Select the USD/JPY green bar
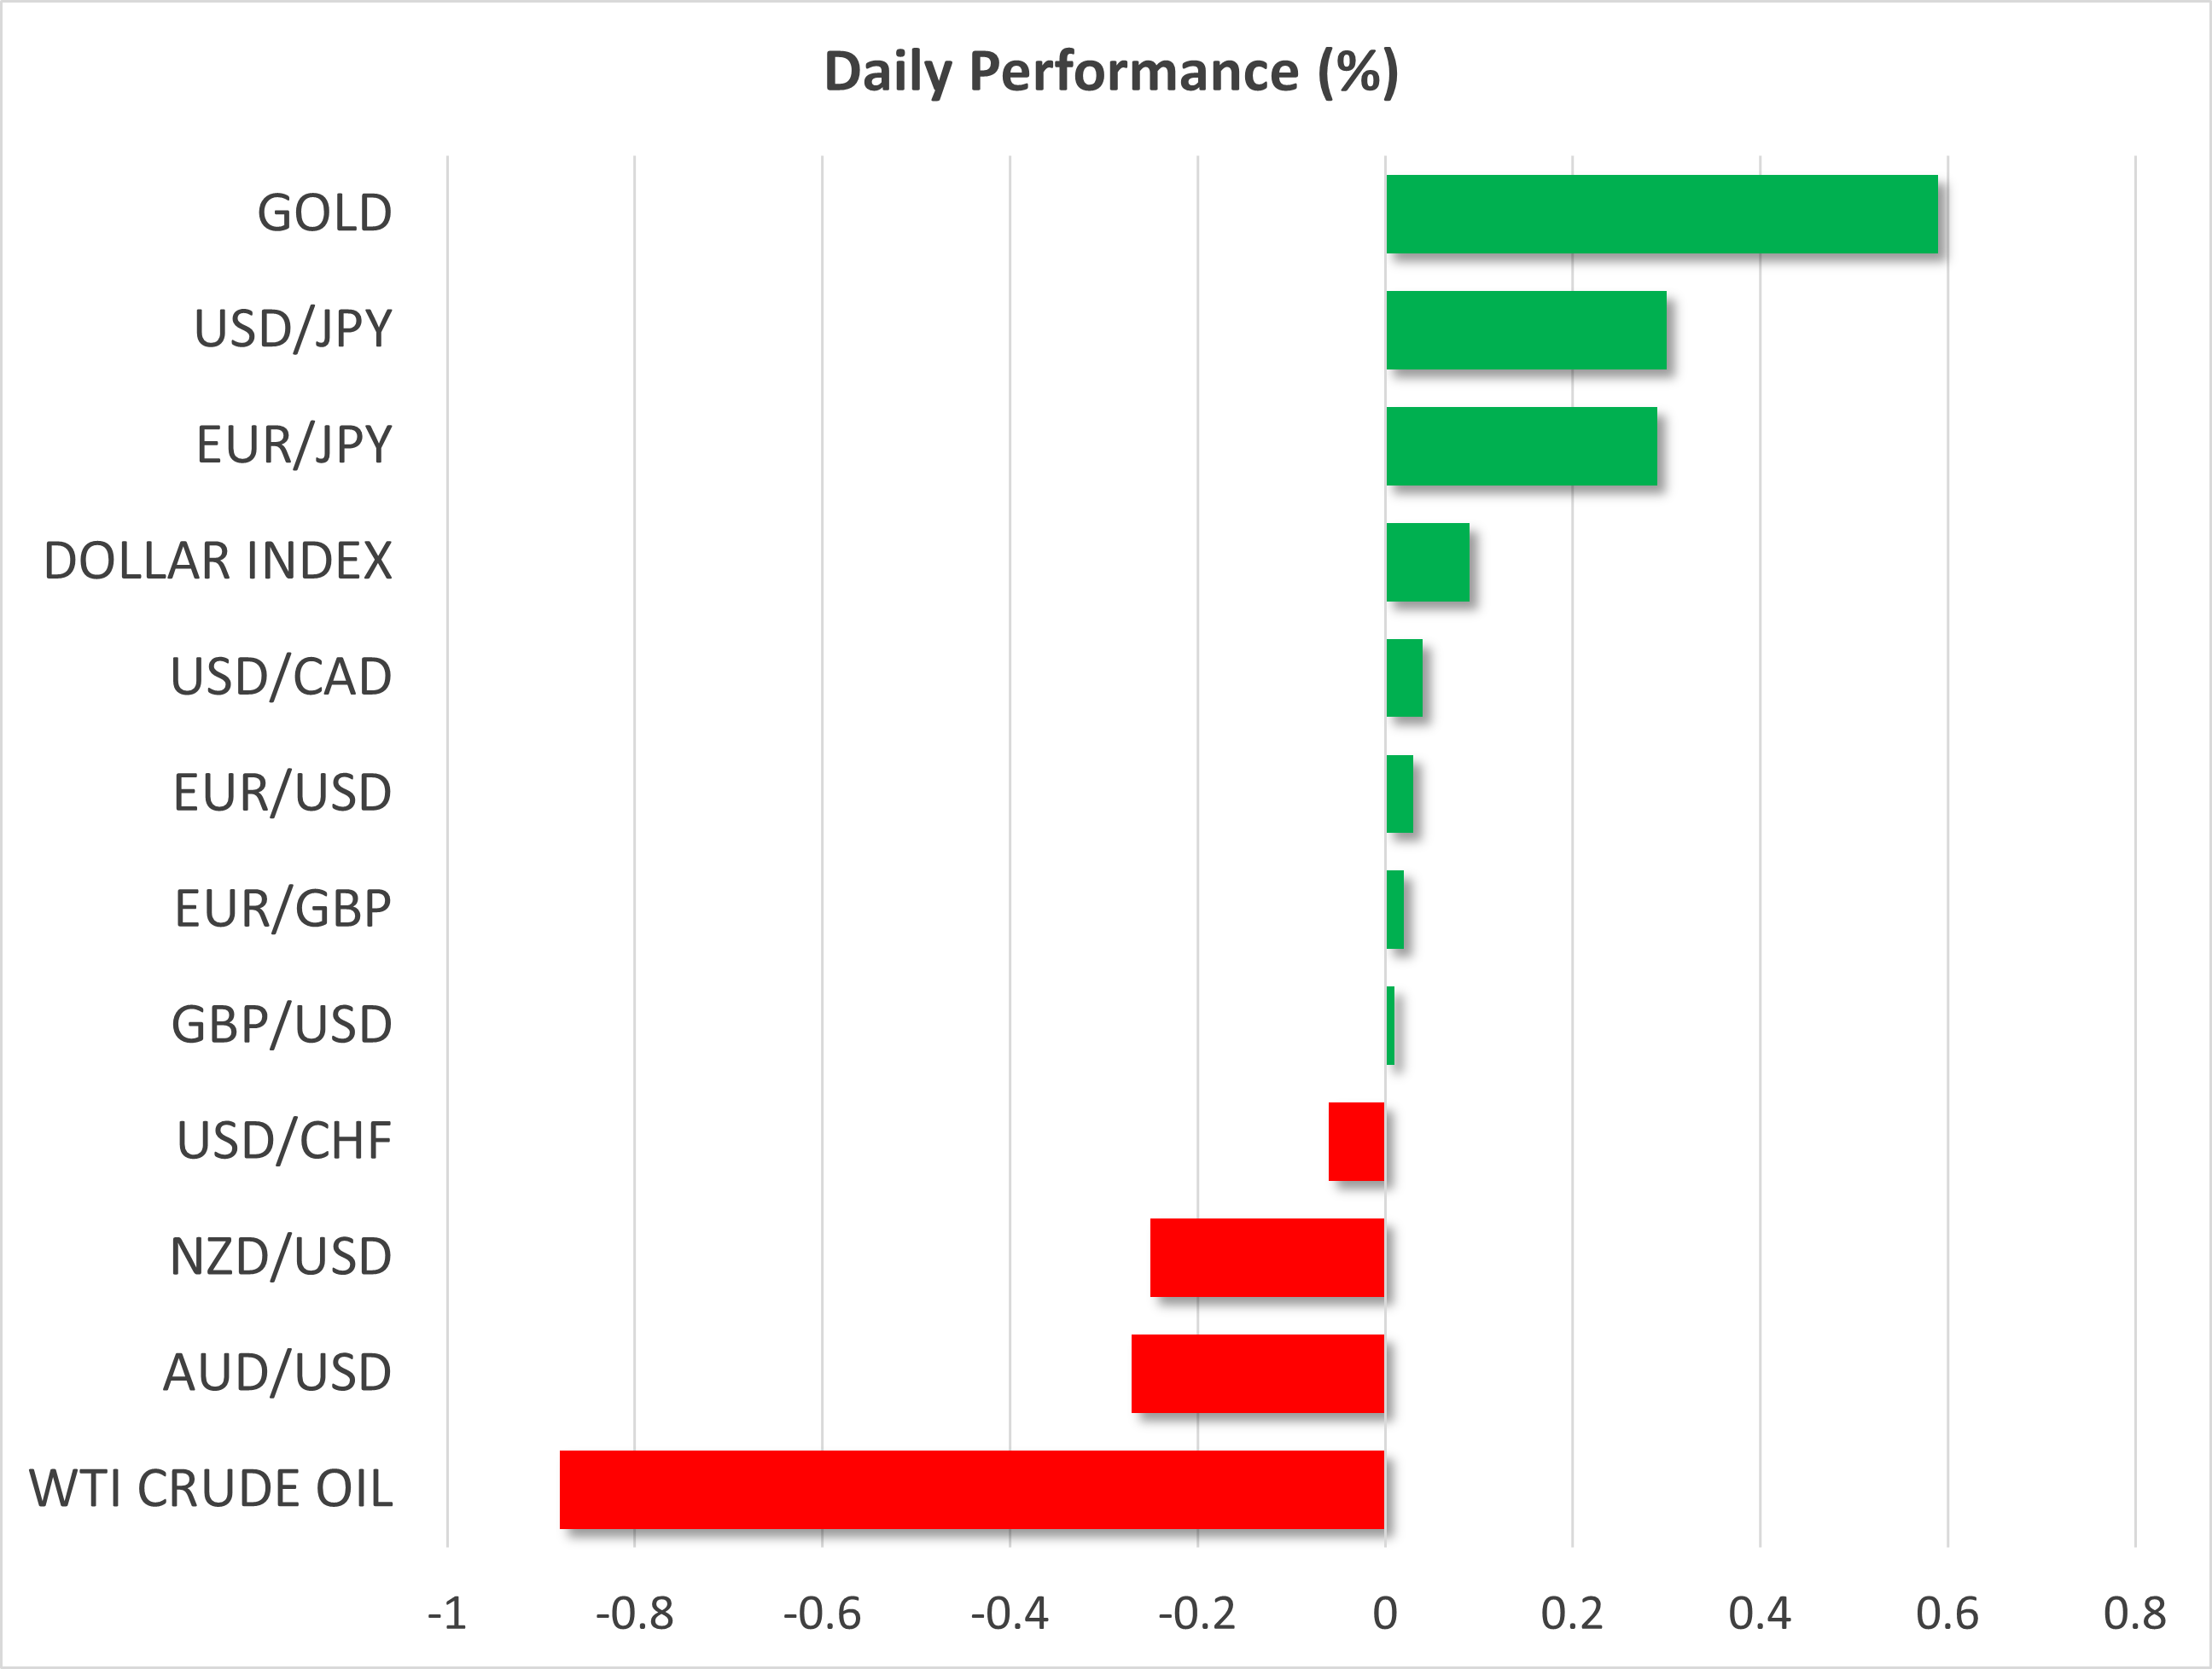The image size is (2212, 1669). coord(1526,330)
